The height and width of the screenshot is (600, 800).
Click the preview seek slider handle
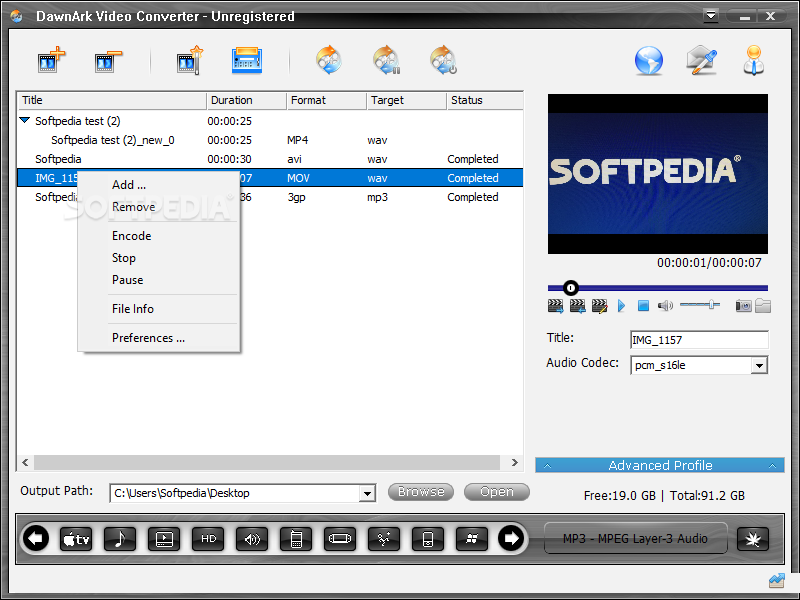tap(571, 288)
